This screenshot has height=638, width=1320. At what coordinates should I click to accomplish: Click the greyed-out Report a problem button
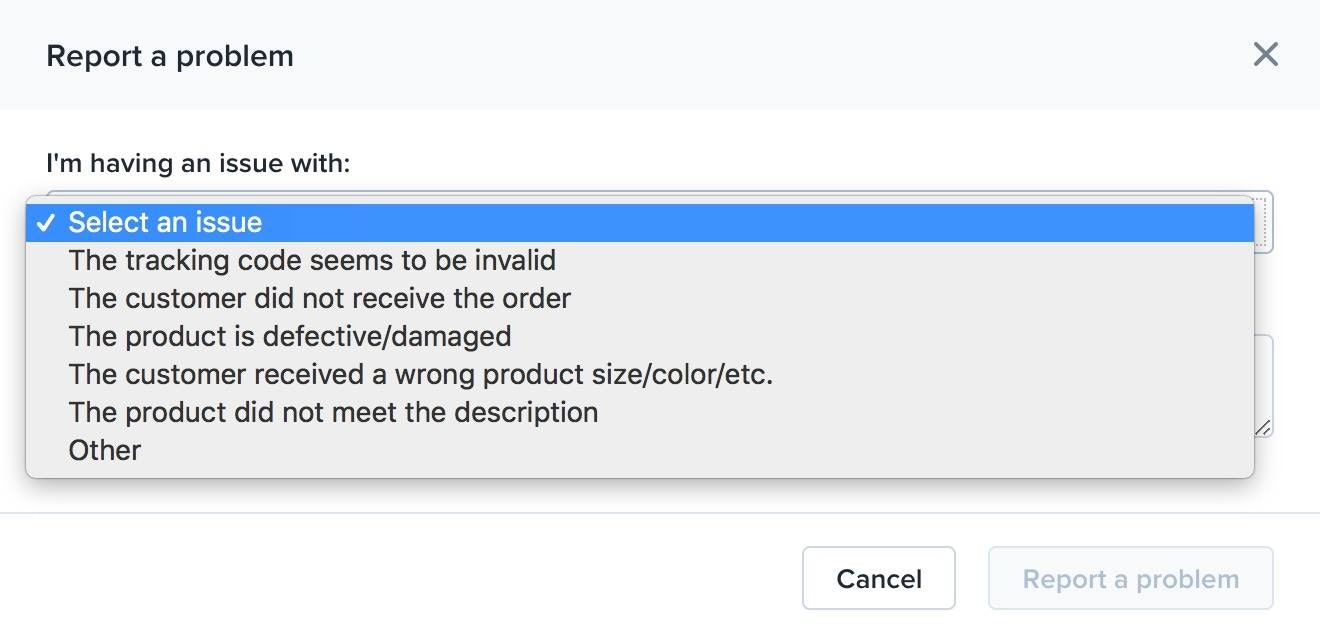tap(1130, 579)
